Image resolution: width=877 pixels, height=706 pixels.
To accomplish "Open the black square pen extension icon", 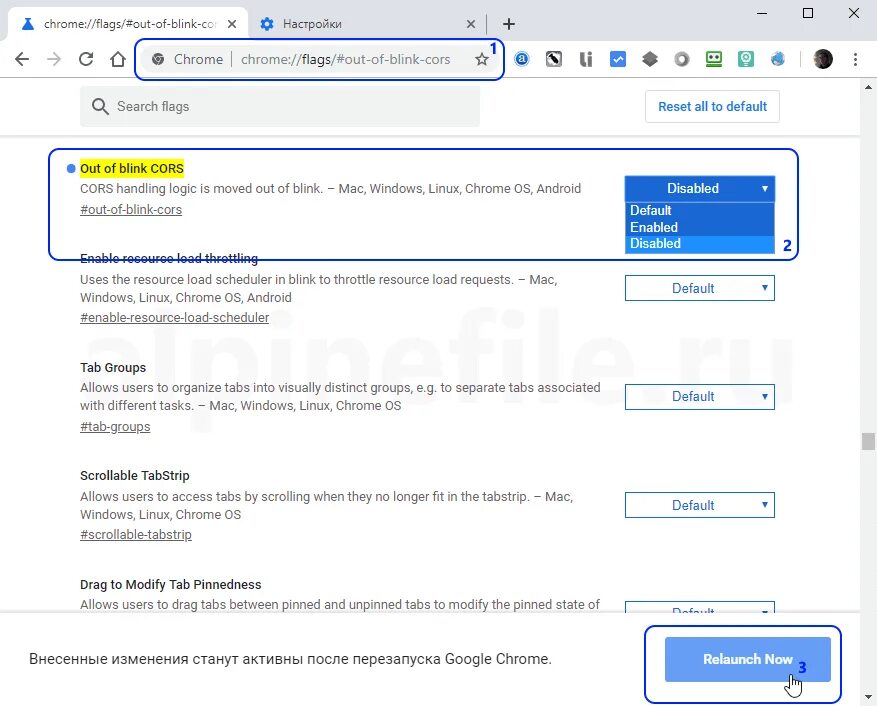I will 554,59.
